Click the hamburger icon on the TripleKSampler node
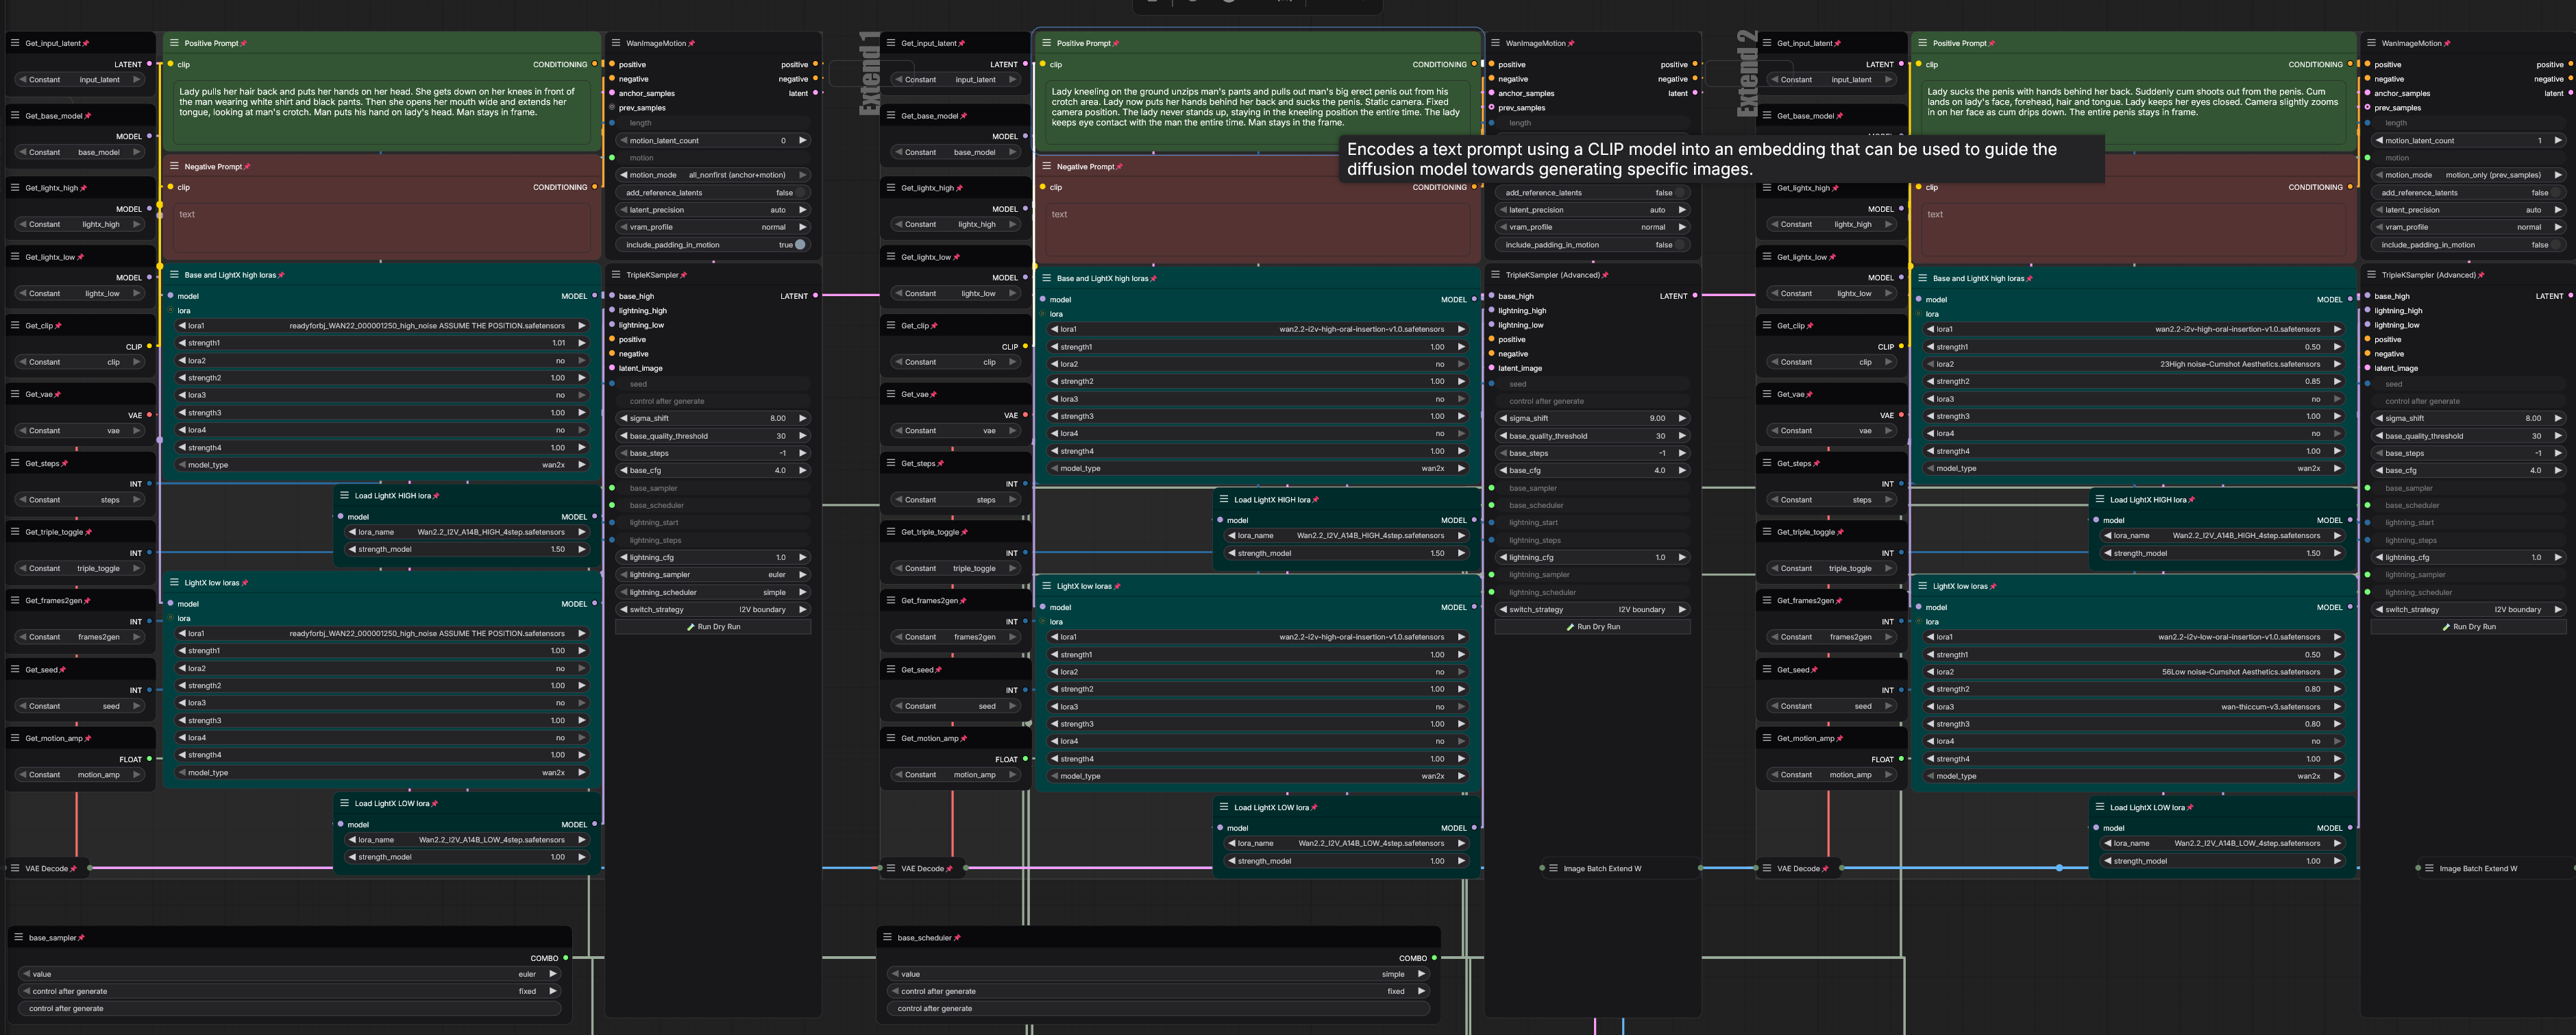The height and width of the screenshot is (1035, 2576). tap(616, 275)
